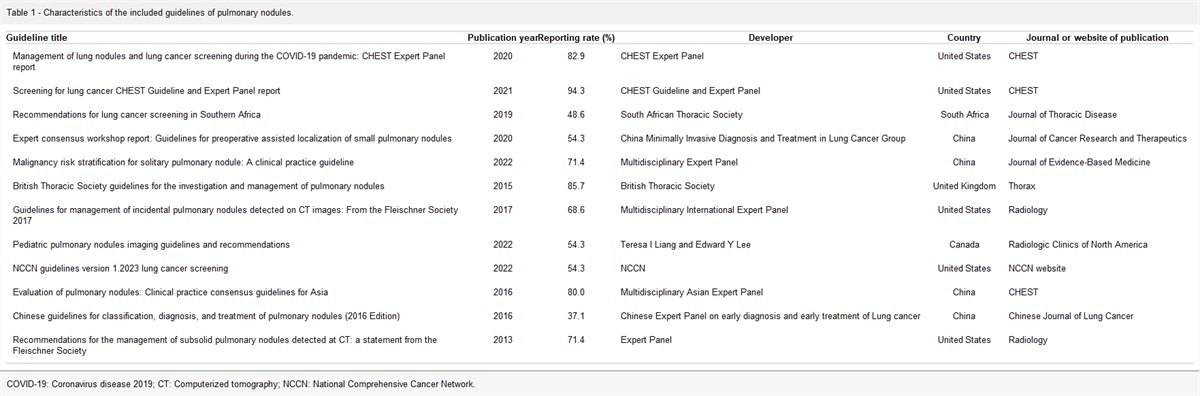Viewport: 1200px width, 396px height.
Task: Click the 'South Africa' country cell
Action: (x=964, y=114)
